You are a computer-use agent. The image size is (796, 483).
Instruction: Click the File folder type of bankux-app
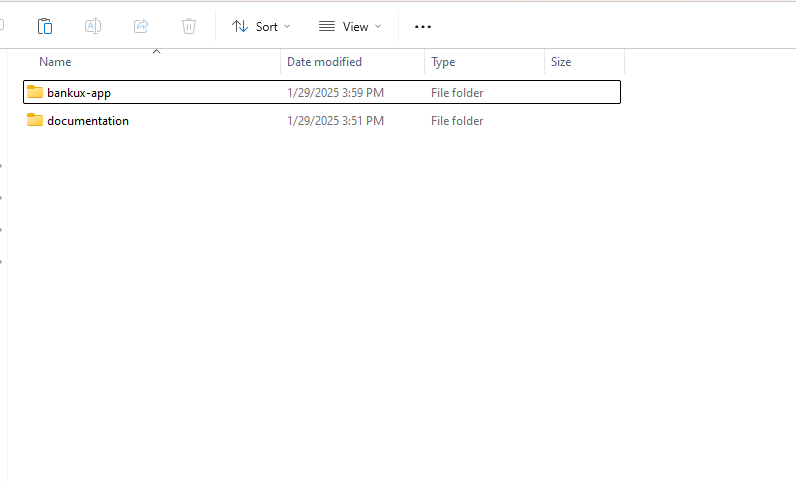(x=457, y=93)
